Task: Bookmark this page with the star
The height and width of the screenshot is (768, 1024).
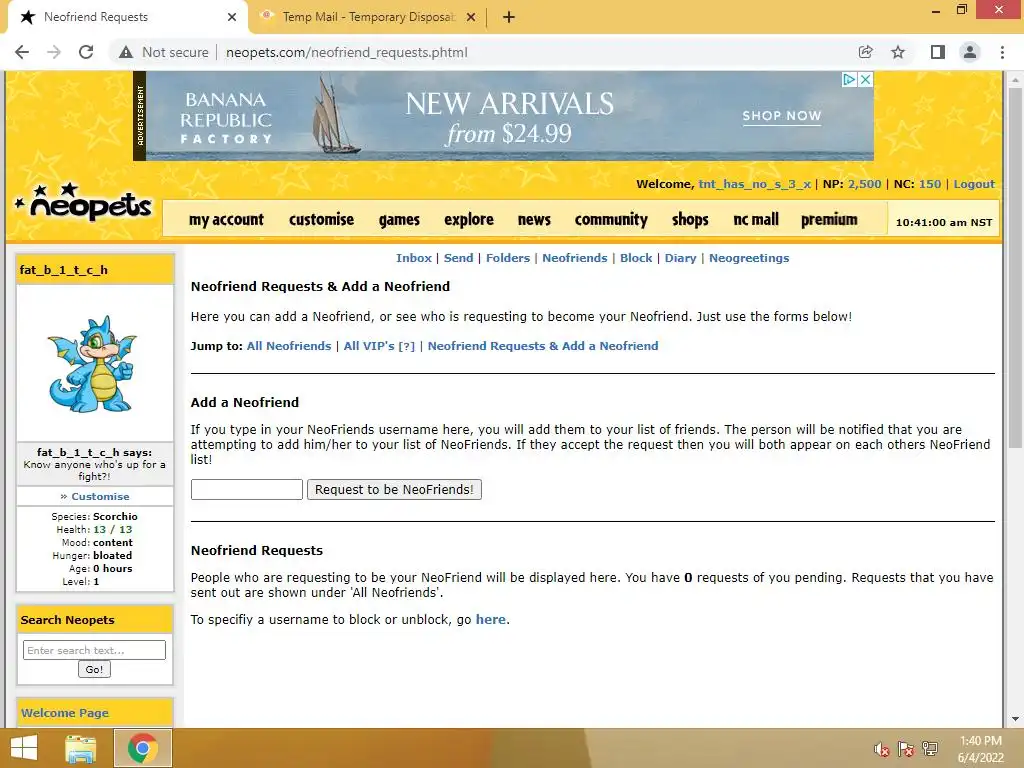Action: tap(898, 52)
